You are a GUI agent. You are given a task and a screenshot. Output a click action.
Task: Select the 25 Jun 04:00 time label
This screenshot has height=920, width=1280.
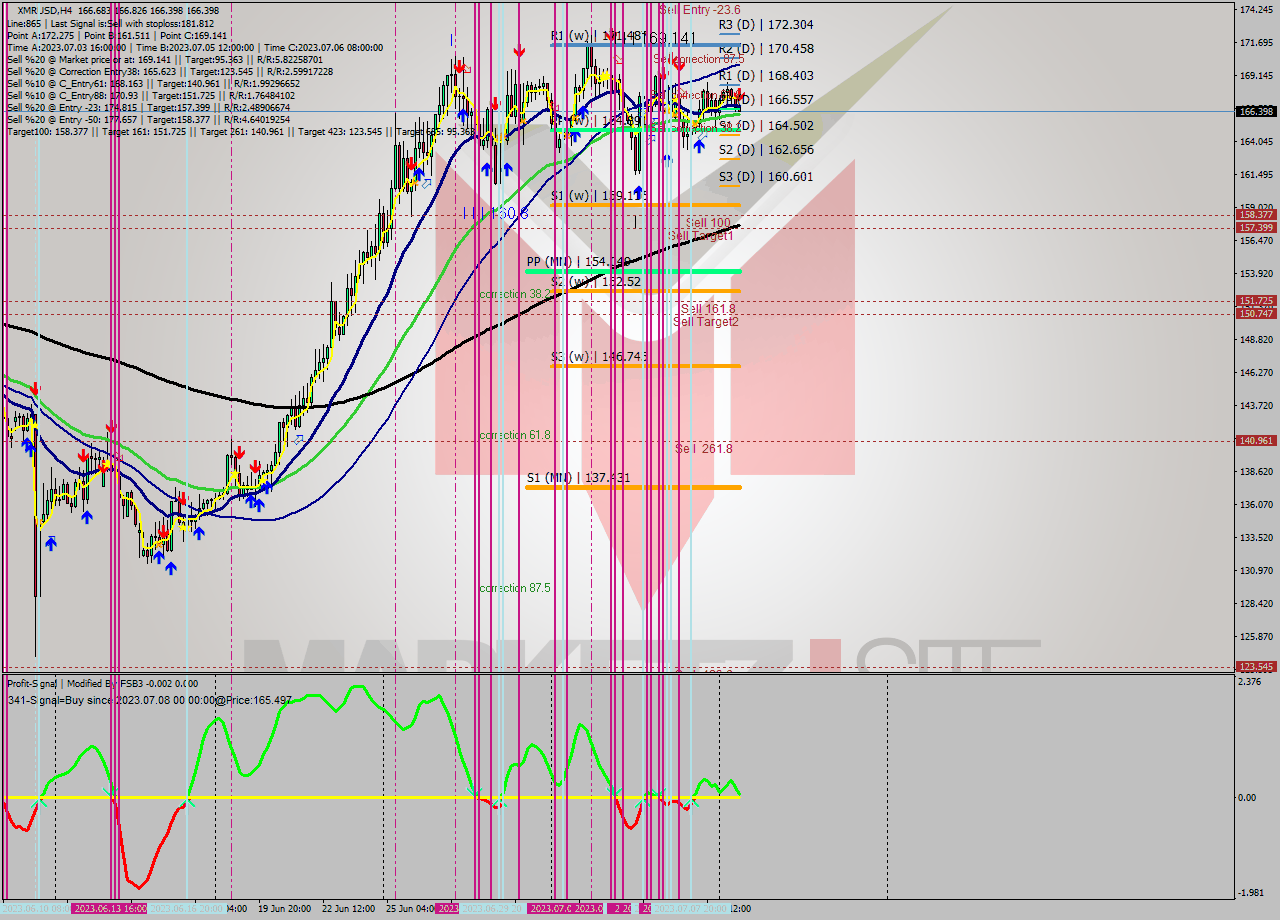pyautogui.click(x=410, y=909)
